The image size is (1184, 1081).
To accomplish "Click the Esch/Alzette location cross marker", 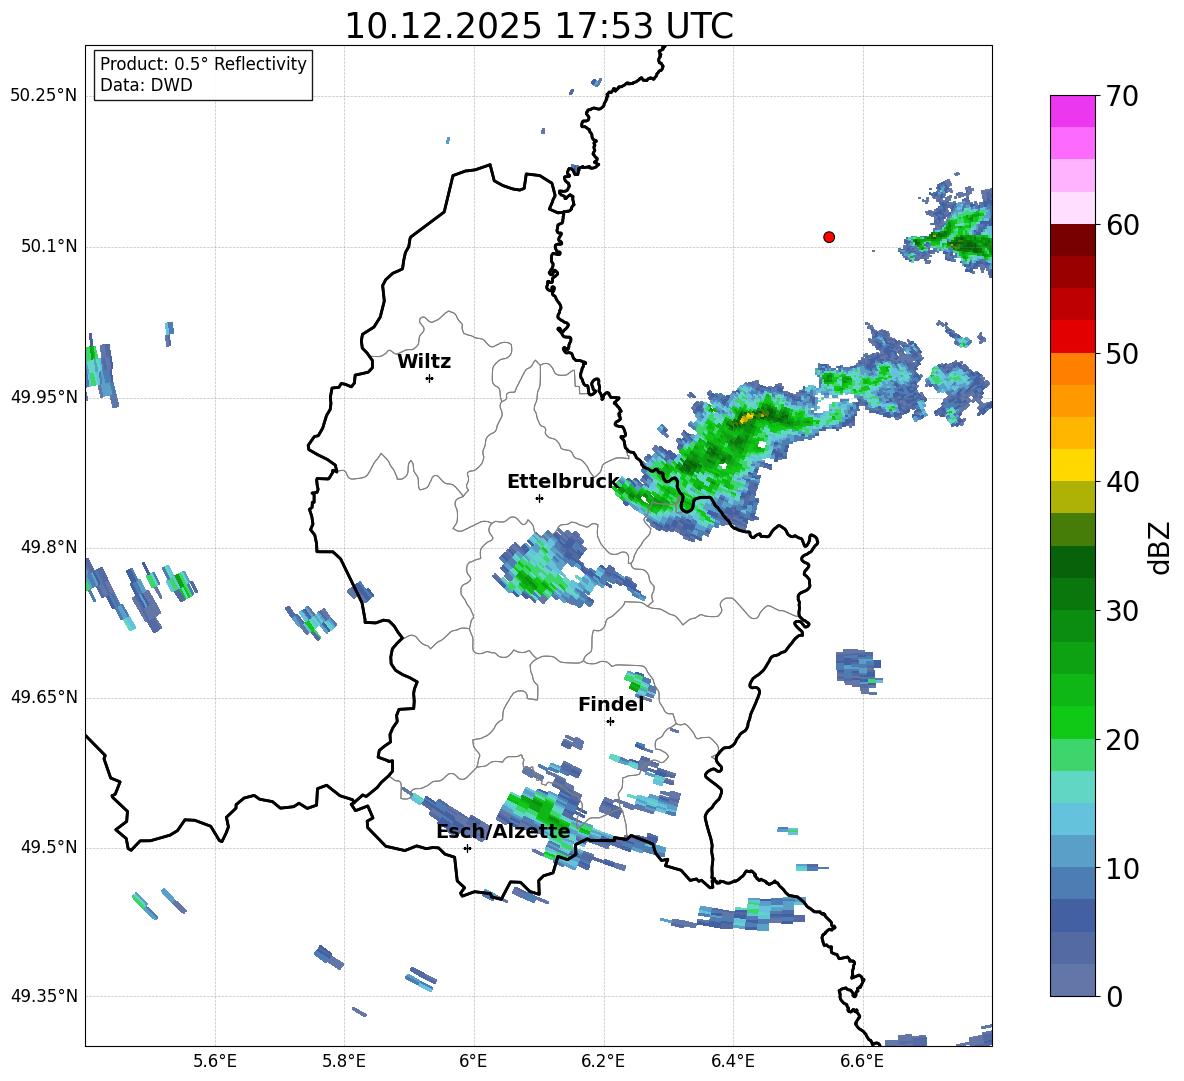I will (467, 848).
